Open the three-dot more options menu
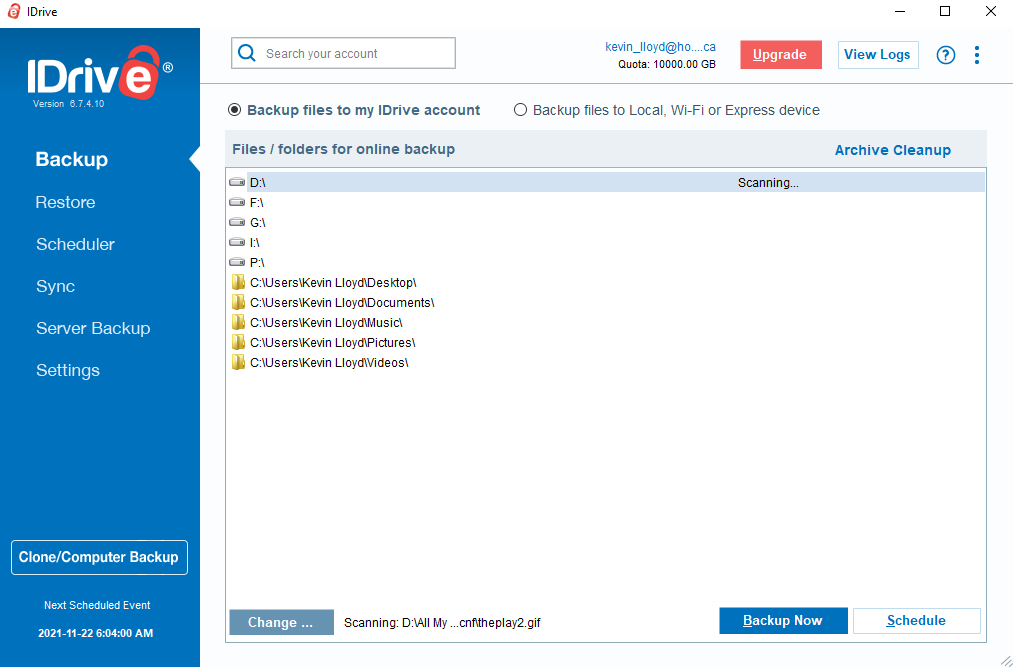The image size is (1013, 667). [977, 55]
